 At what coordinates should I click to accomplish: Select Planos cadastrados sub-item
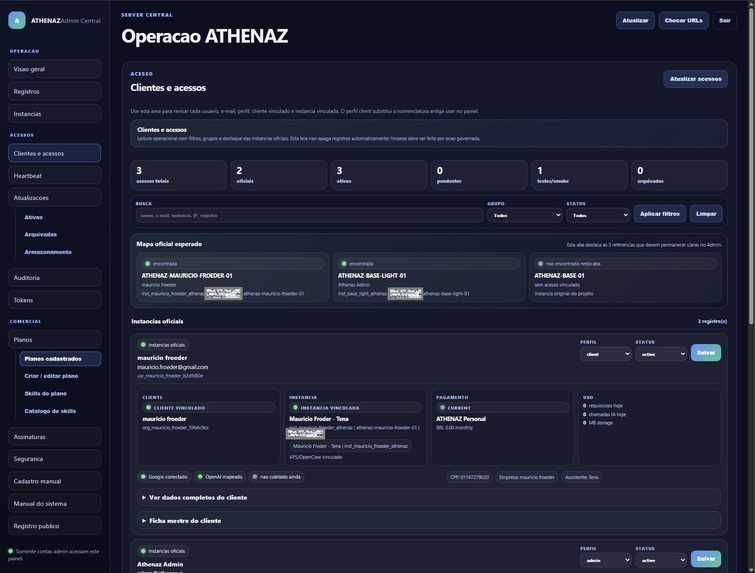(x=60, y=359)
